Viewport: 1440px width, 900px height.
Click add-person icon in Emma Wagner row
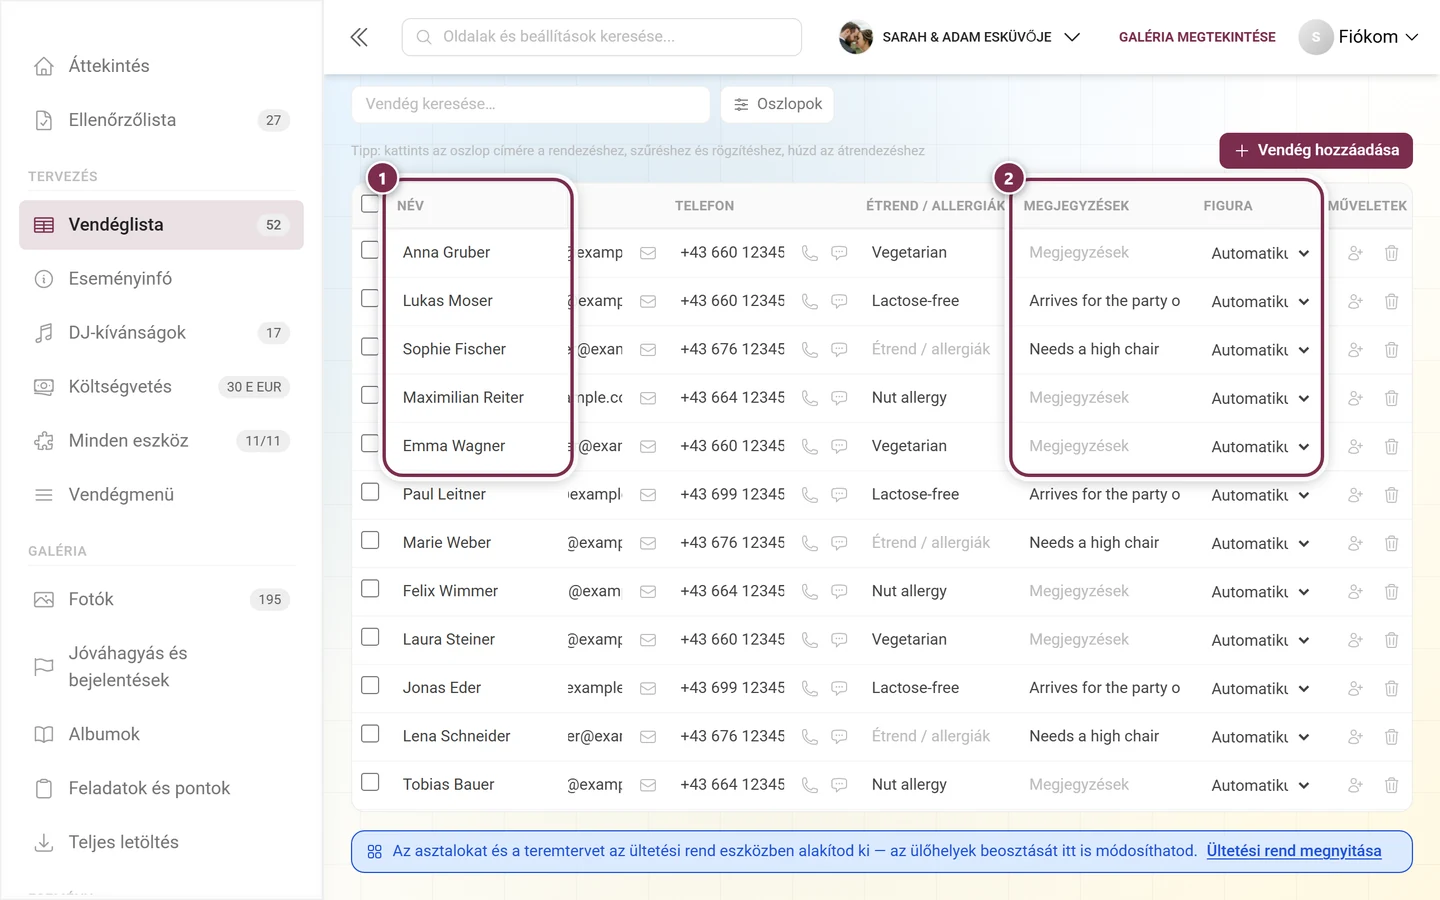click(x=1355, y=447)
